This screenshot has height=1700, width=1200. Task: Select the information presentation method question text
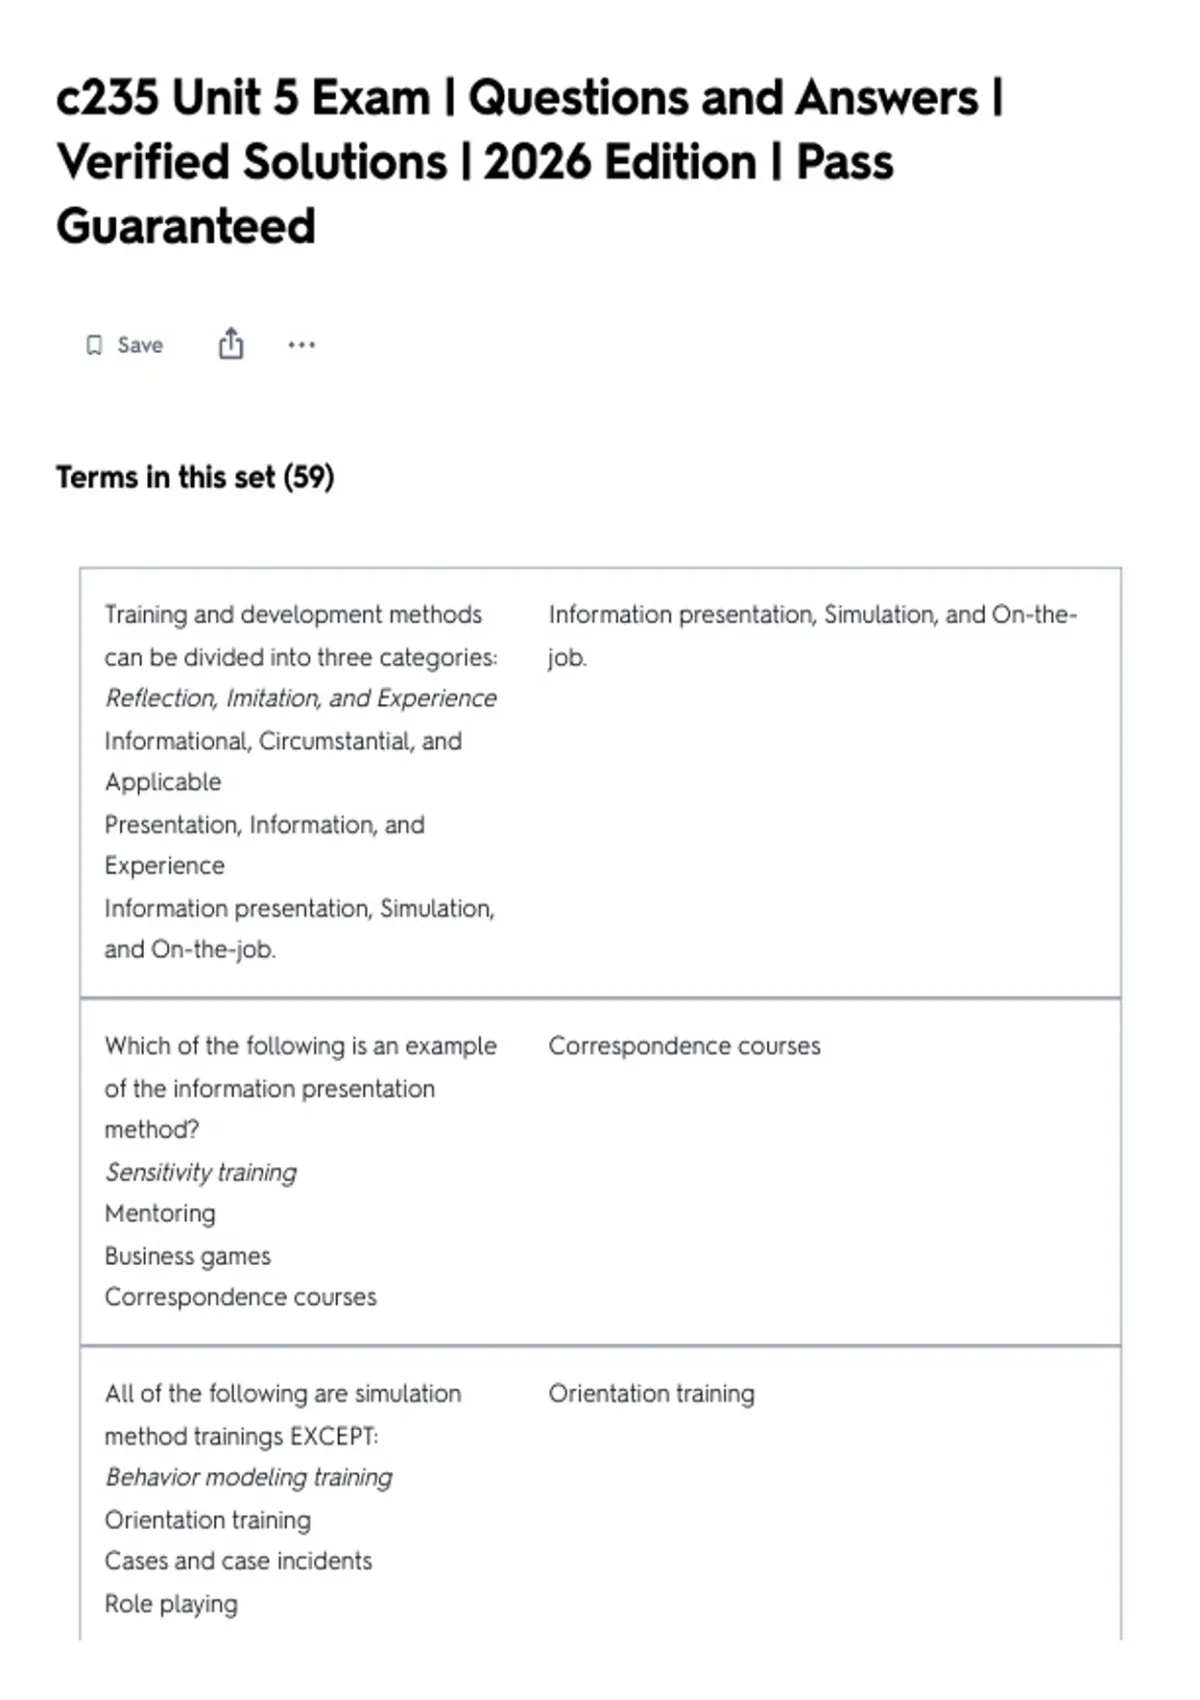point(300,1087)
